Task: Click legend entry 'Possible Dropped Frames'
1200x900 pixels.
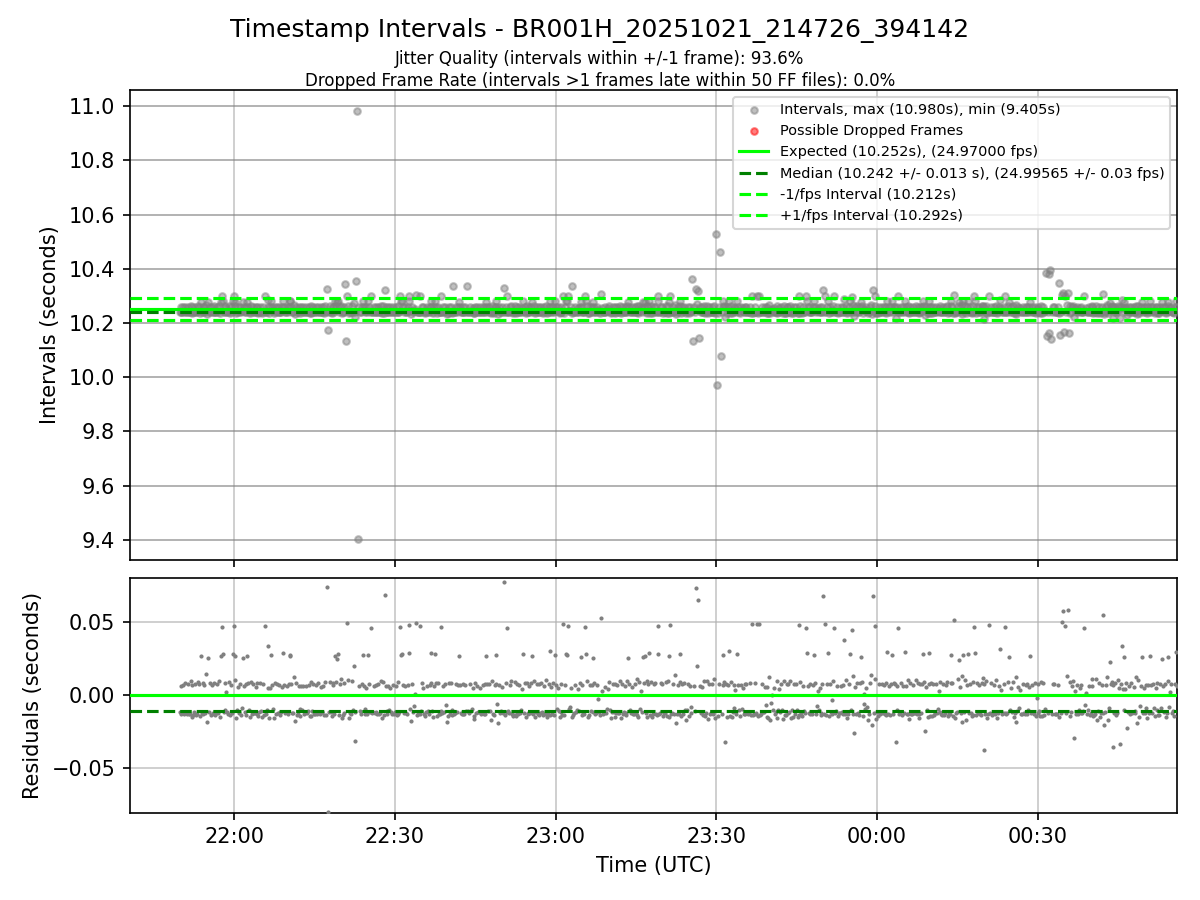Action: click(871, 130)
